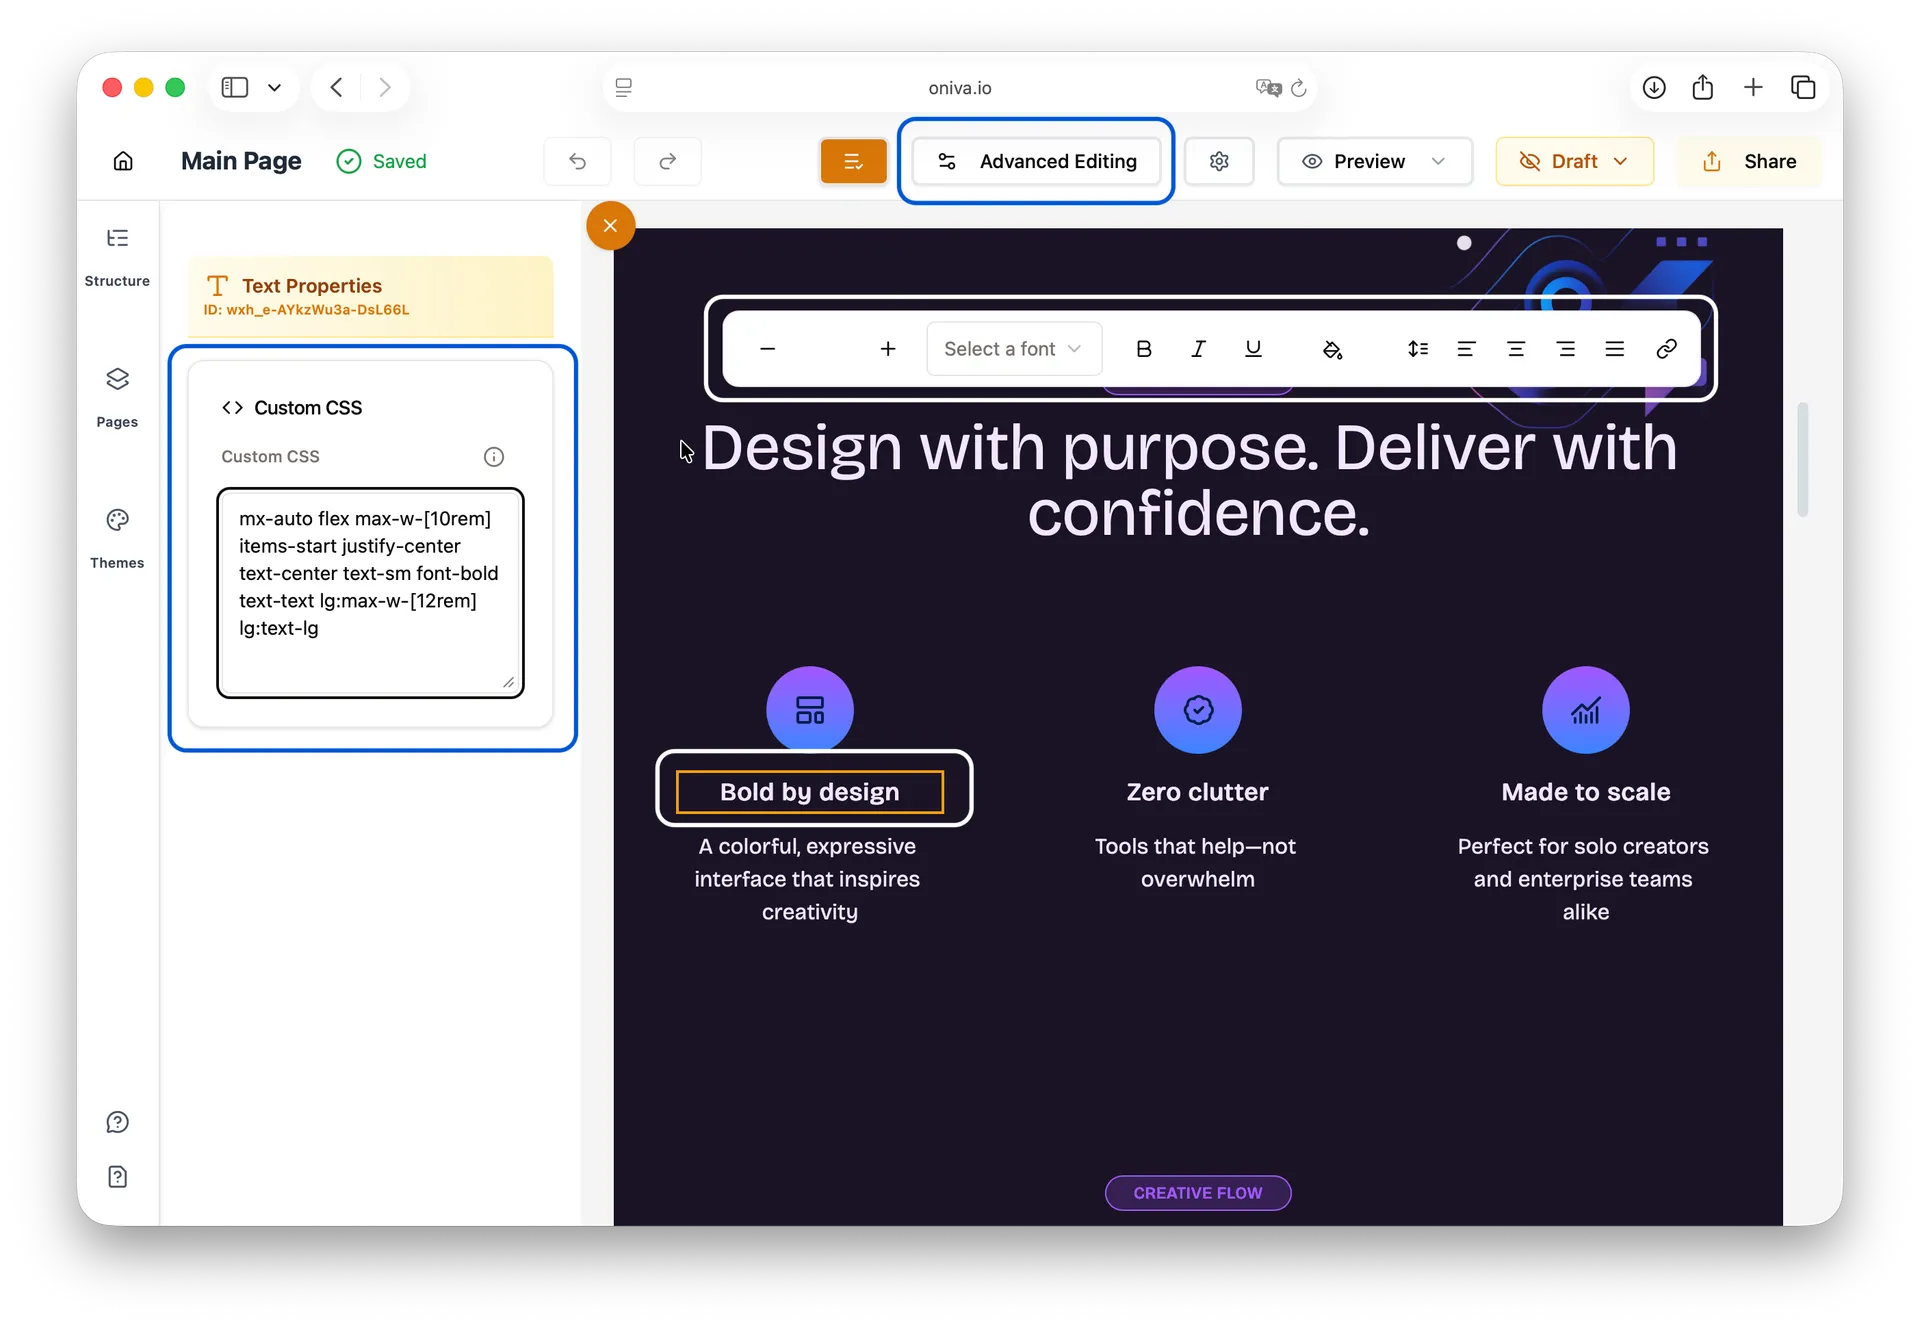Viewport: 1920px width, 1327px height.
Task: Toggle center text alignment
Action: tap(1516, 348)
